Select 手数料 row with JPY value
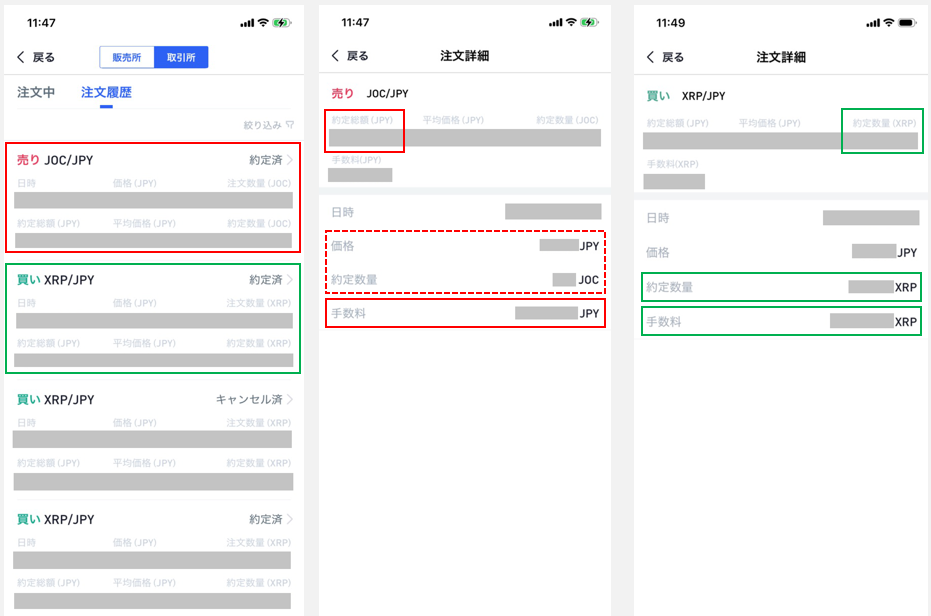Screen dimensions: 931x616 click(466, 313)
